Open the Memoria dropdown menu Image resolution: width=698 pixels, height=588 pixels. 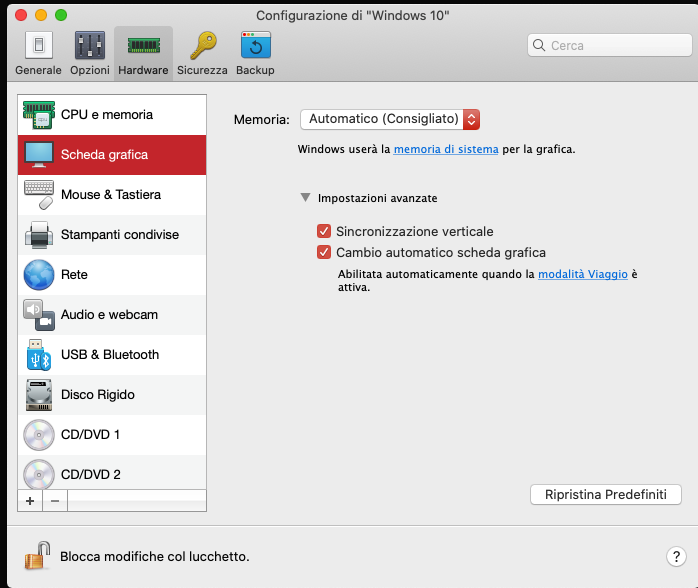pos(390,119)
